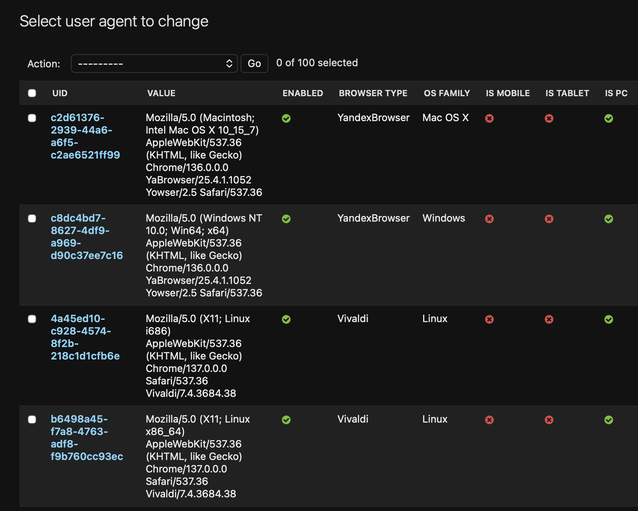Open the Action dropdown menu
Screen dimensions: 638x511
[154, 63]
